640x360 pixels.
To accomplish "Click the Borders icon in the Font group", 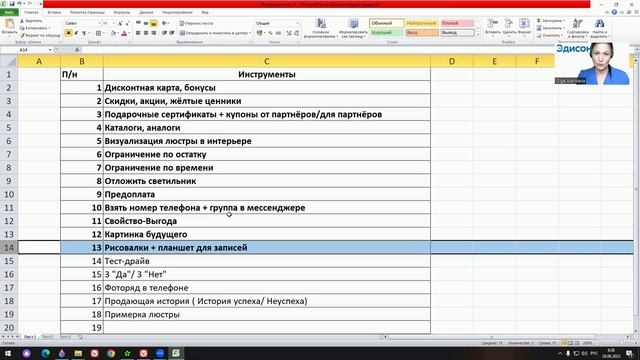I will tap(98, 33).
